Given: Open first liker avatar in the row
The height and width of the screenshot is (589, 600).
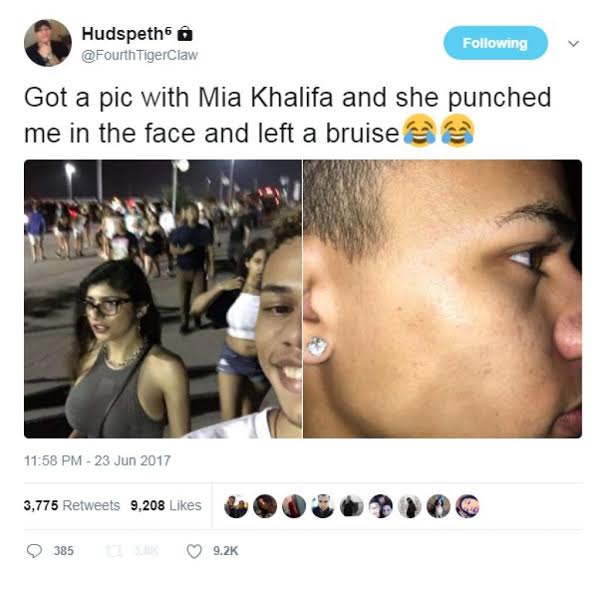Looking at the screenshot, I should pos(236,506).
